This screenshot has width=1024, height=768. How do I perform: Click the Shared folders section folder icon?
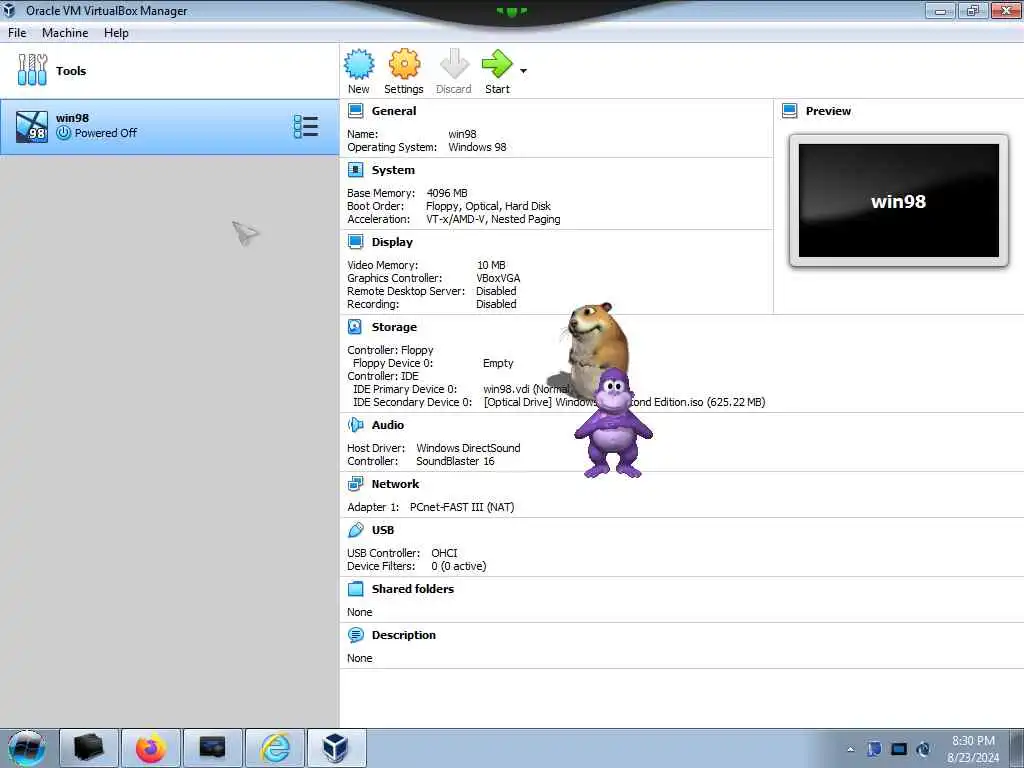[x=355, y=589]
